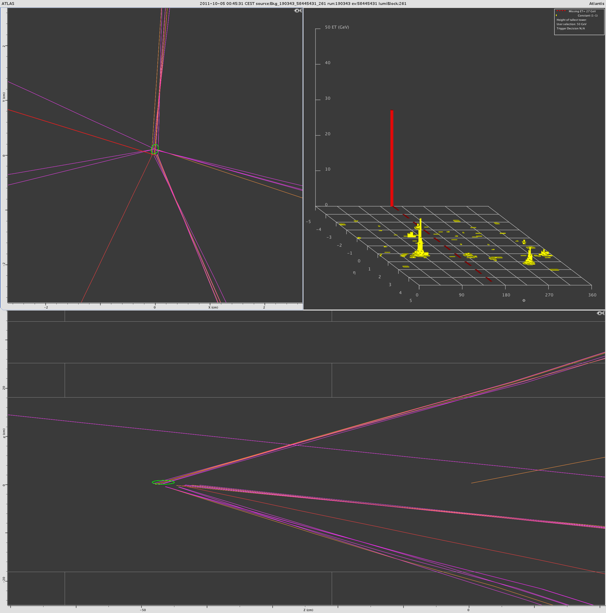Screen dimensions: 606x613
Task: Select the tallest yellow calorimeter tower in the lego plot
Action: 420,238
